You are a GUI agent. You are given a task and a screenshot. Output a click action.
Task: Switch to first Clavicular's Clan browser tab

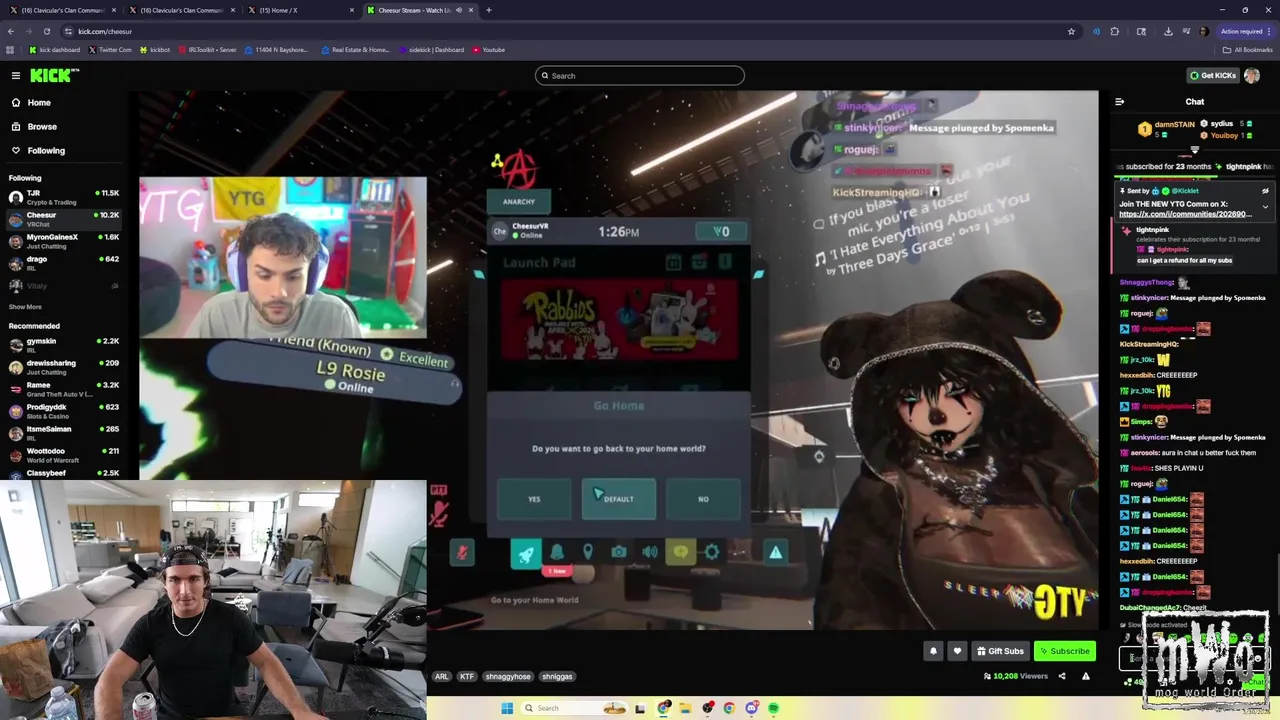(x=61, y=10)
